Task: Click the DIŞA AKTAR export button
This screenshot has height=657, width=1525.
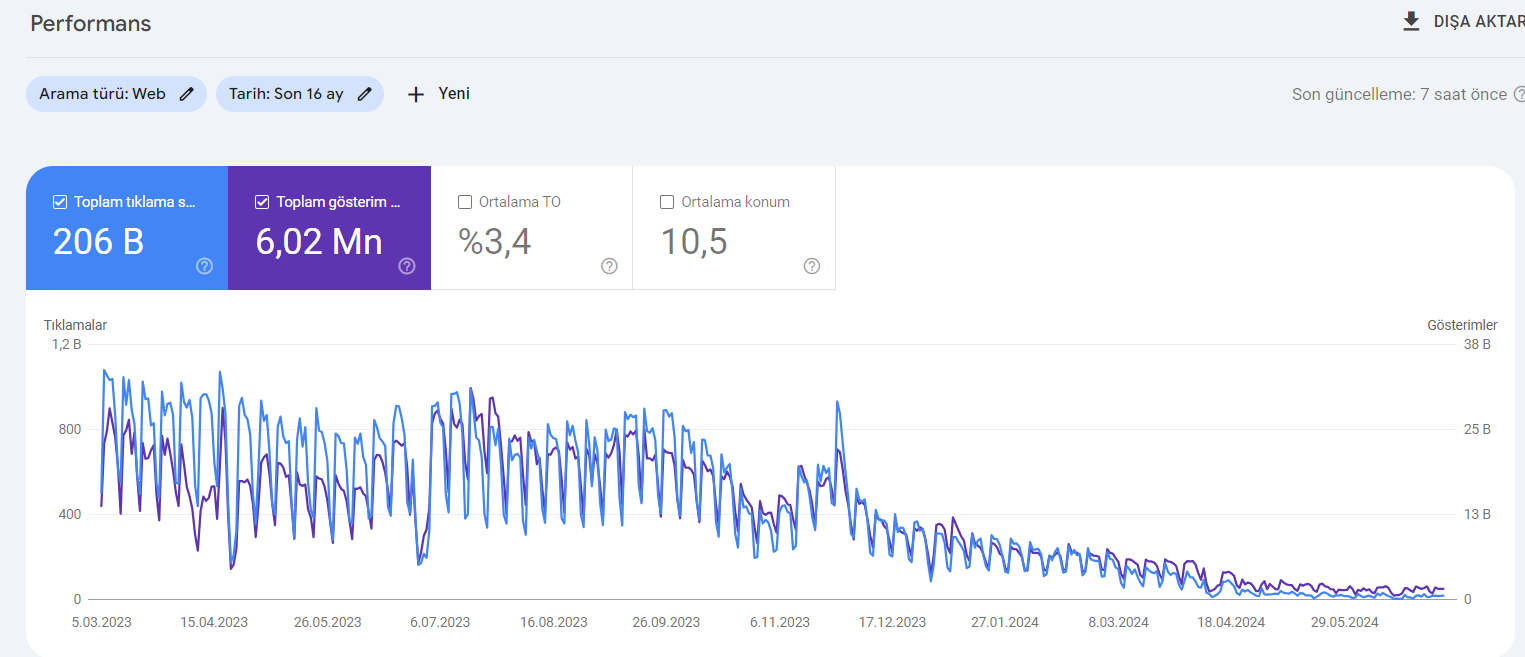Action: tap(1463, 22)
